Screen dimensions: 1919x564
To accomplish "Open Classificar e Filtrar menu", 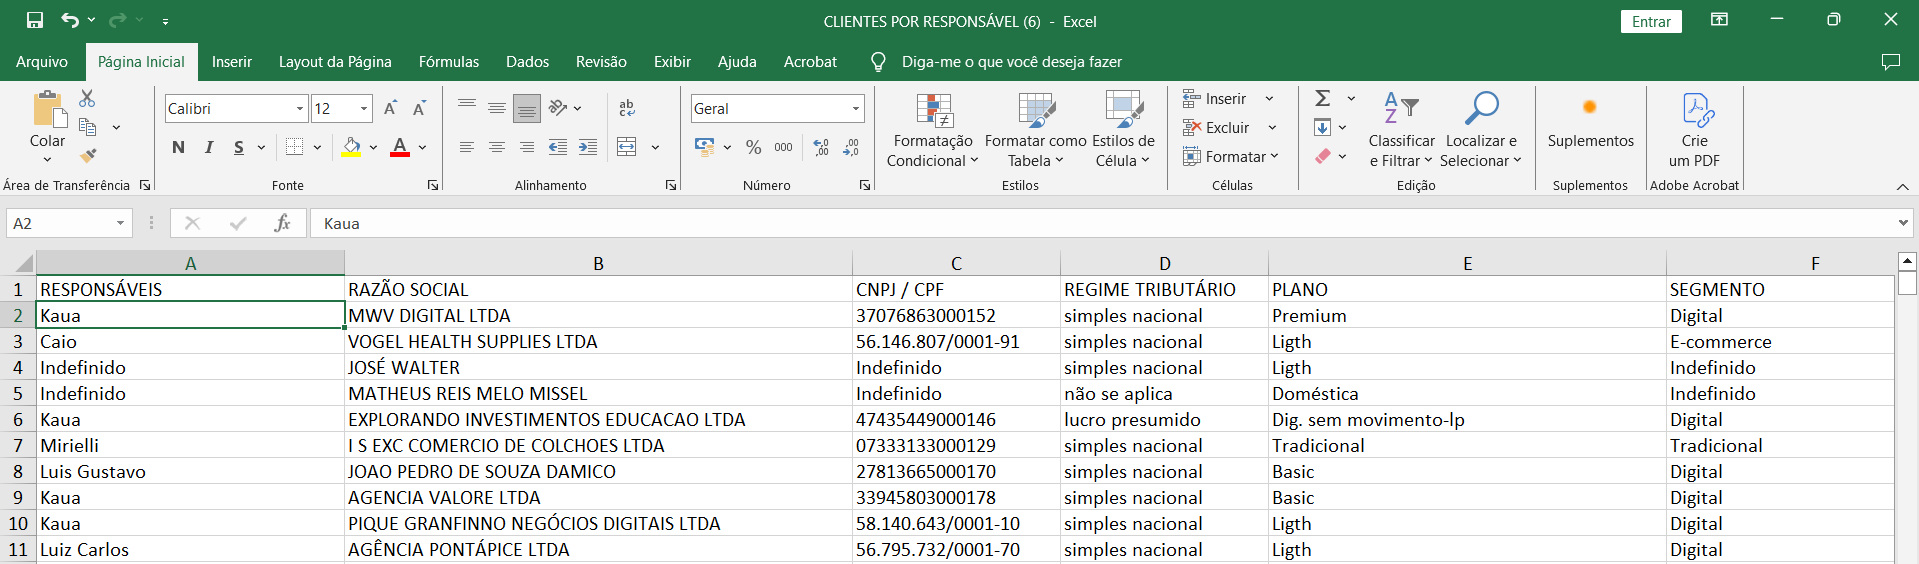I will click(x=1401, y=130).
